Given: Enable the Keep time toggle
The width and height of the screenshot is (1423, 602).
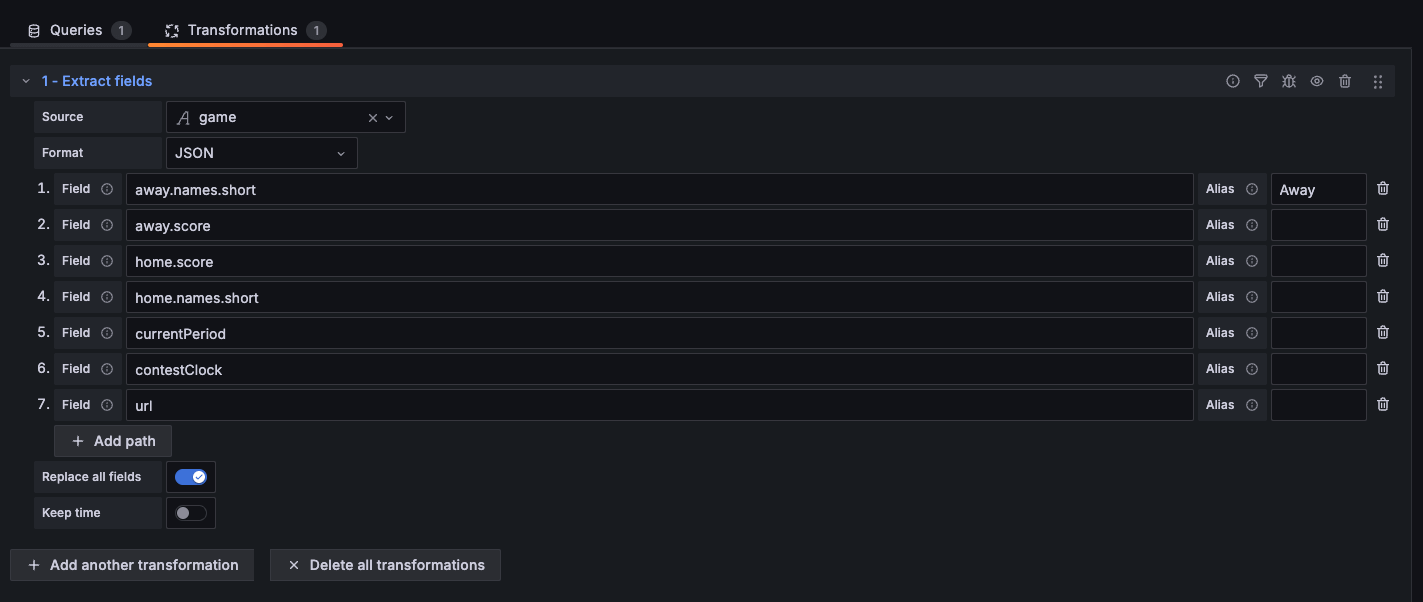Looking at the screenshot, I should 190,512.
